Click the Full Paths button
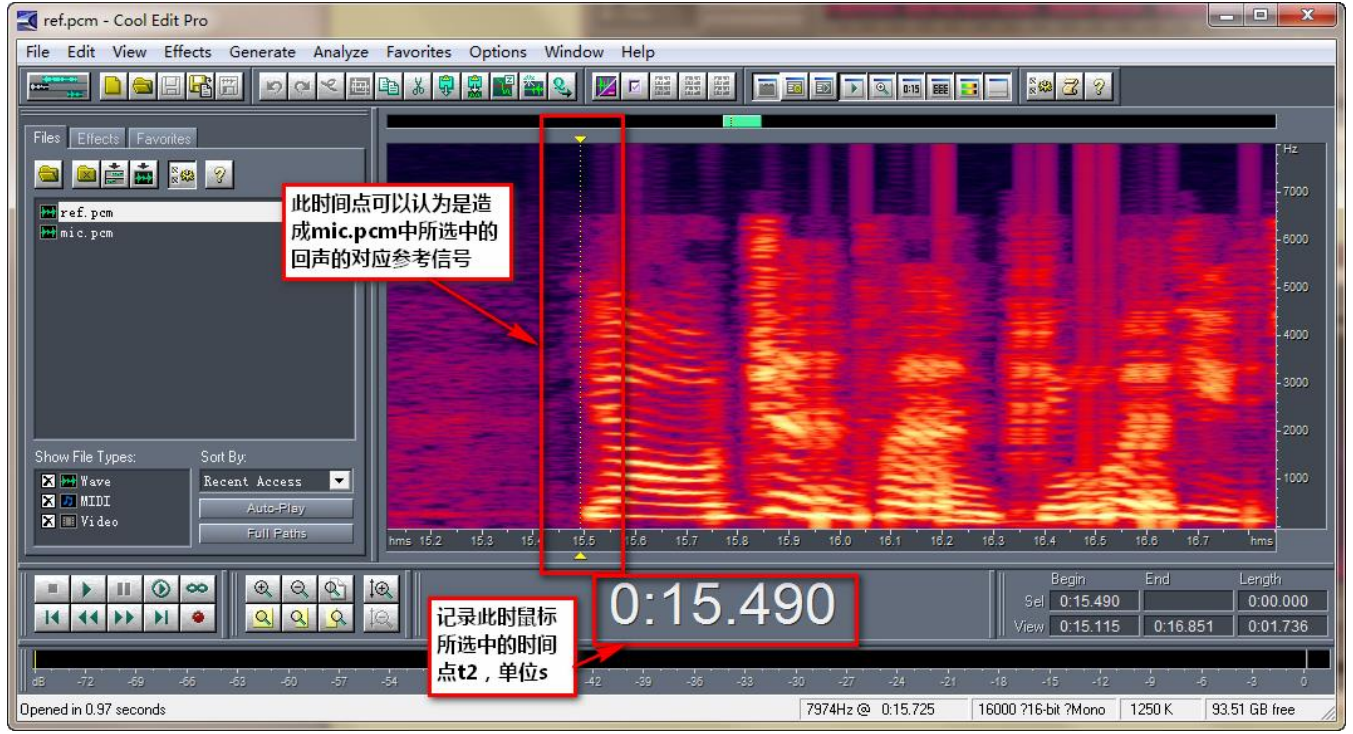 276,534
